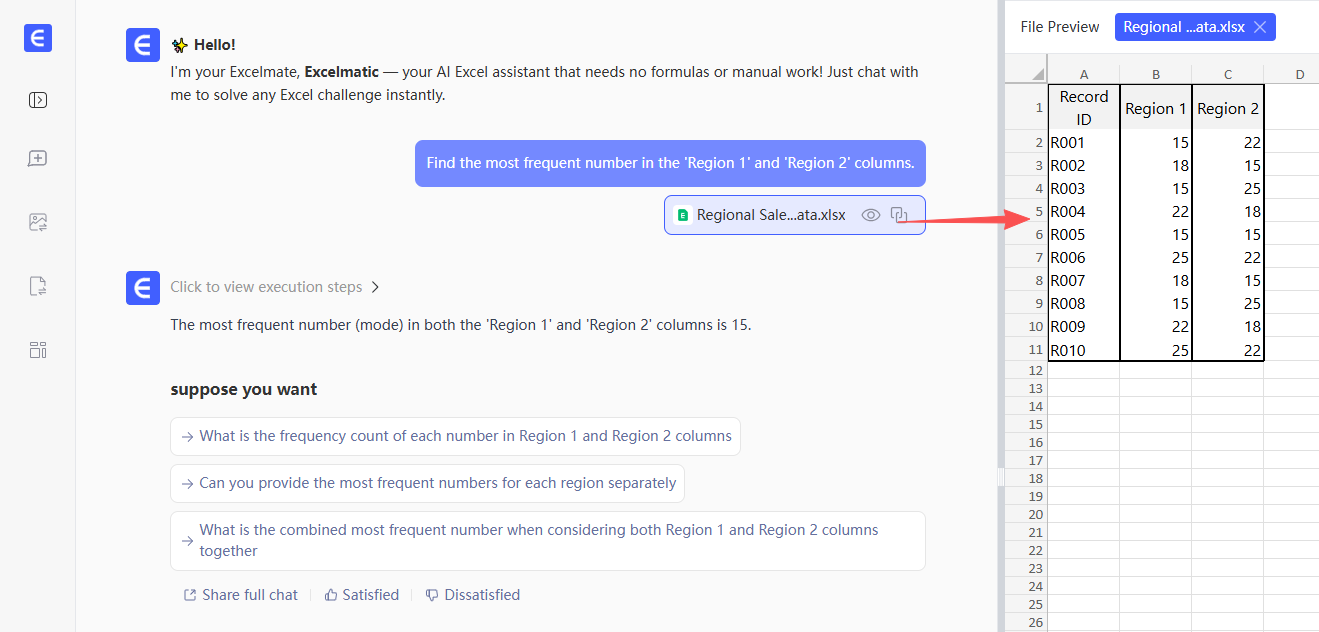Click the Region 2 header cell

1228,108
